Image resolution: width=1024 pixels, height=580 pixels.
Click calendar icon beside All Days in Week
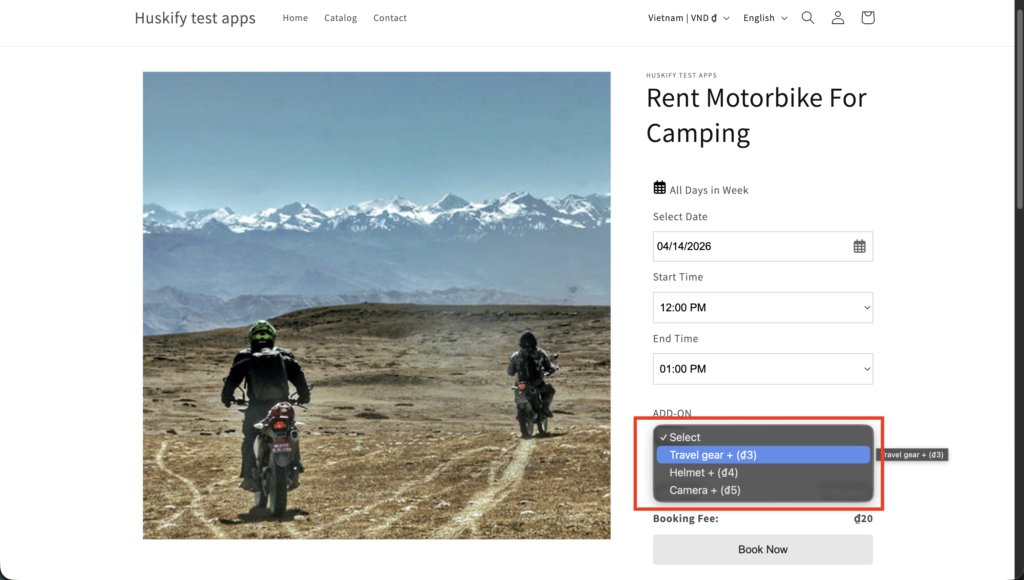[659, 188]
